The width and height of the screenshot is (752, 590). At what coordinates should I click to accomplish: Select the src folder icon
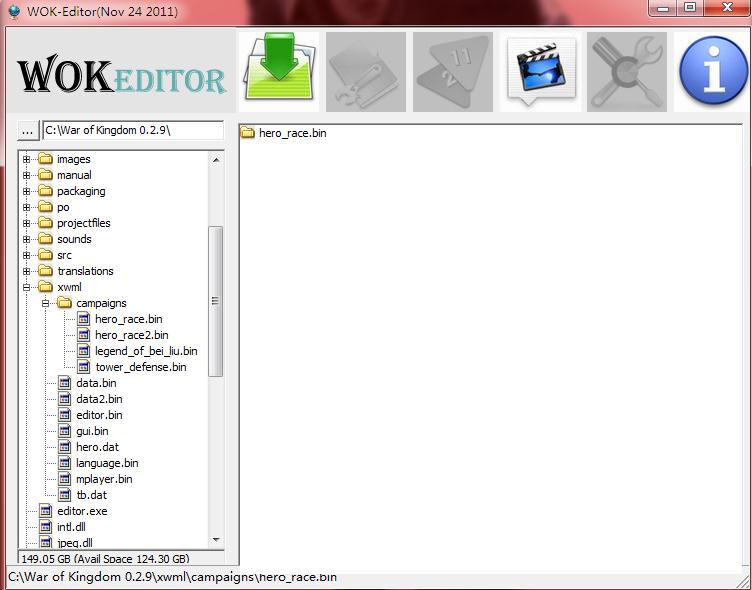(x=46, y=255)
